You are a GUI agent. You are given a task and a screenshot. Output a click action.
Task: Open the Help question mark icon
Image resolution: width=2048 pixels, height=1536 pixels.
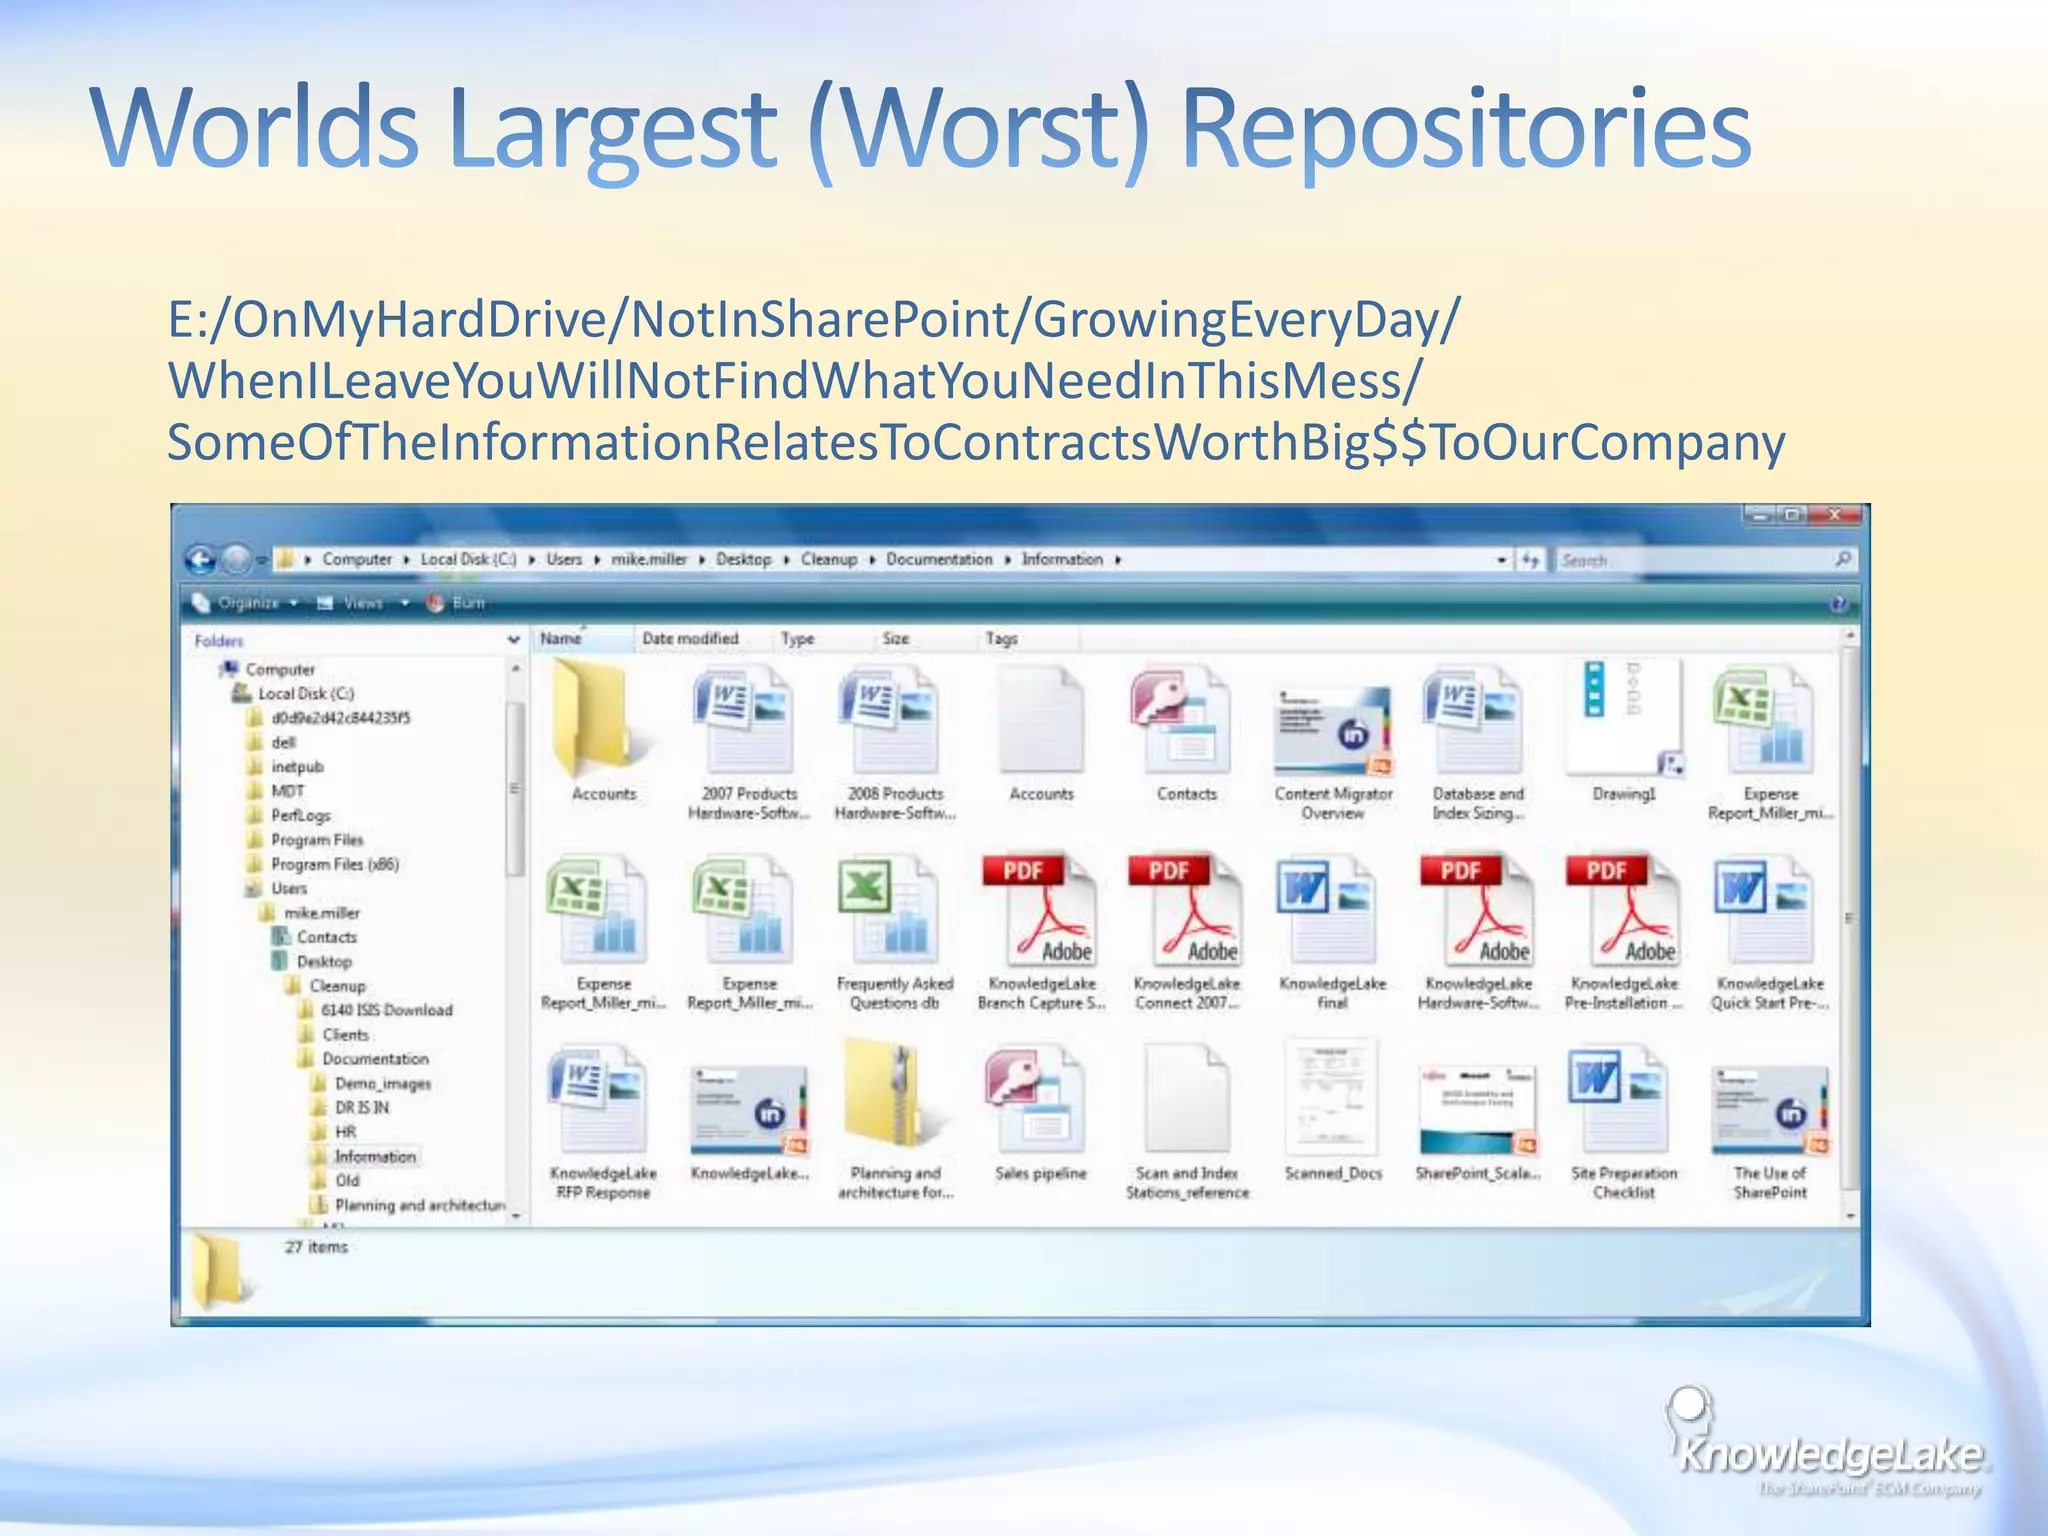(1838, 603)
